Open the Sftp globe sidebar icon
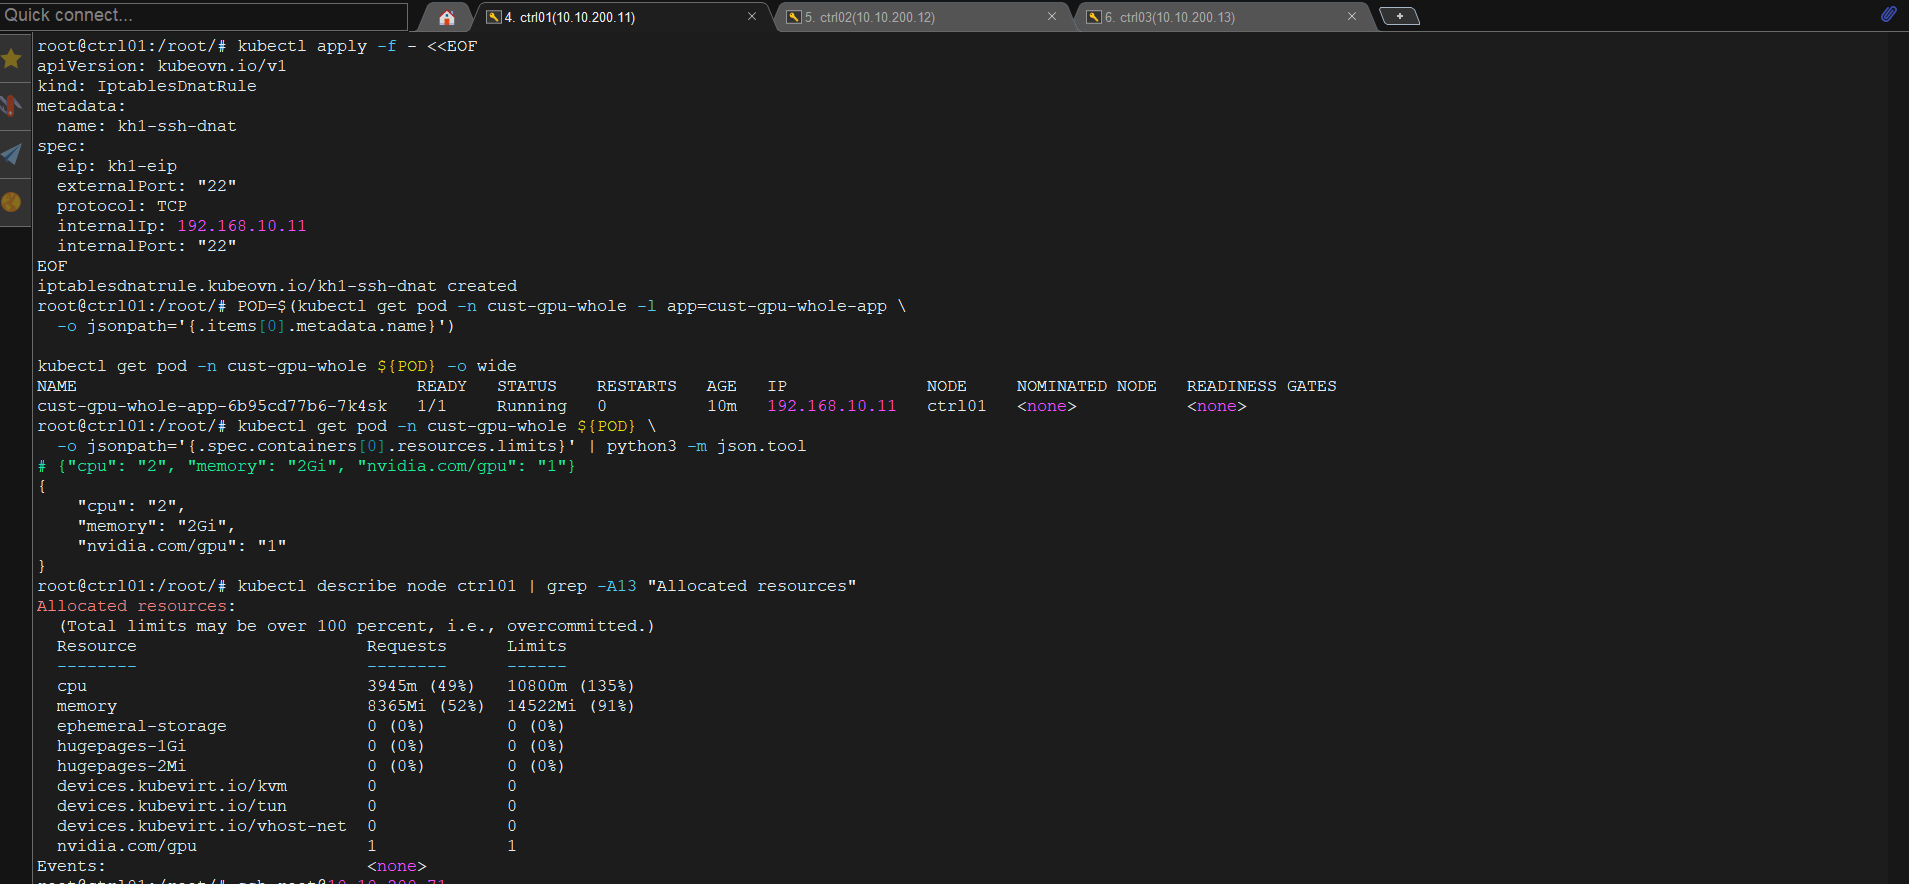Image resolution: width=1909 pixels, height=884 pixels. click(x=12, y=202)
